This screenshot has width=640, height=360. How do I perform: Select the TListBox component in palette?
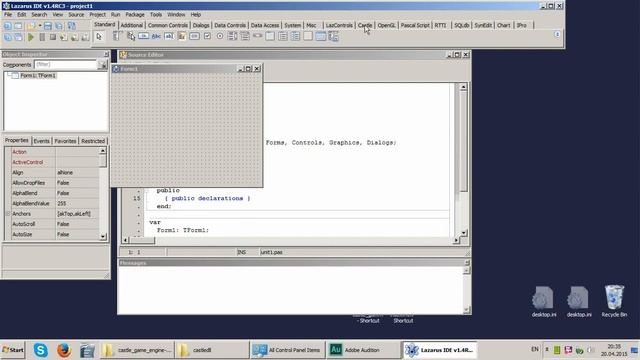click(233, 36)
